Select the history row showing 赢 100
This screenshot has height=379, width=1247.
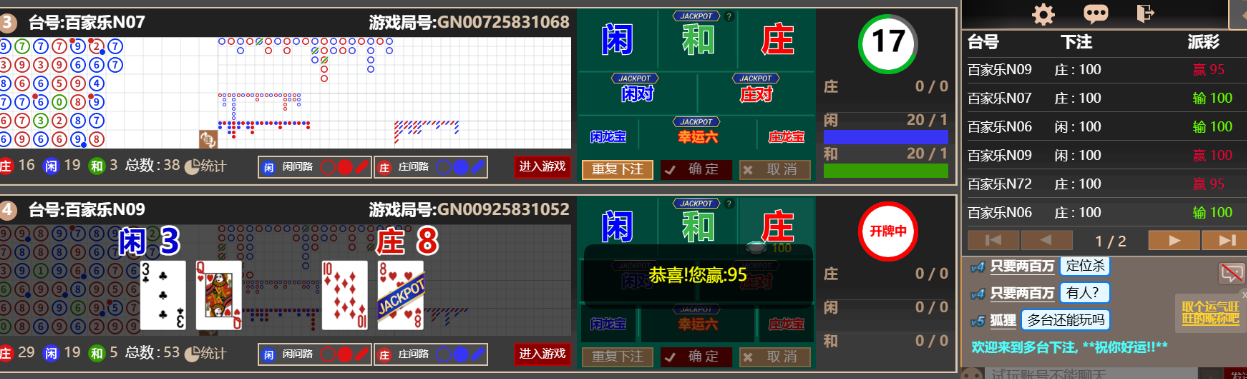(1104, 155)
